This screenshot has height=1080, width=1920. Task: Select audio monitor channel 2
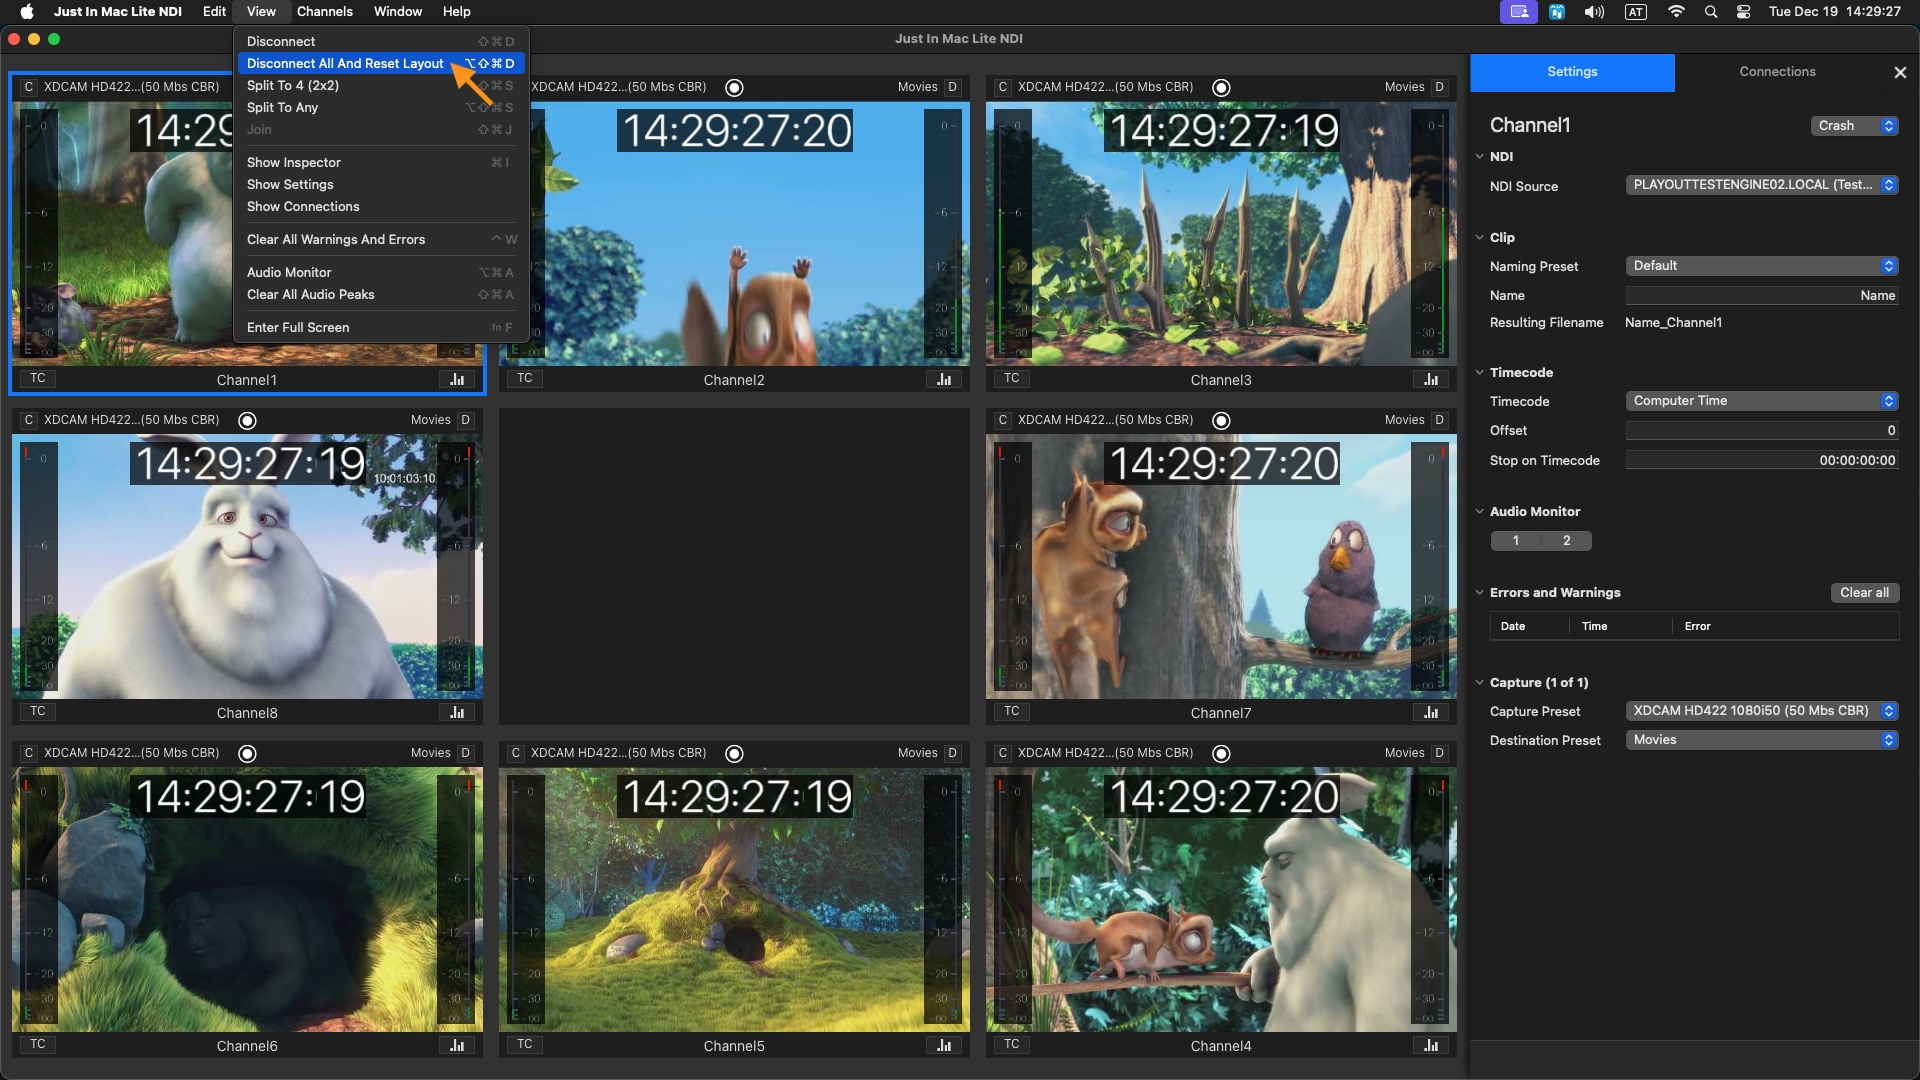tap(1566, 541)
